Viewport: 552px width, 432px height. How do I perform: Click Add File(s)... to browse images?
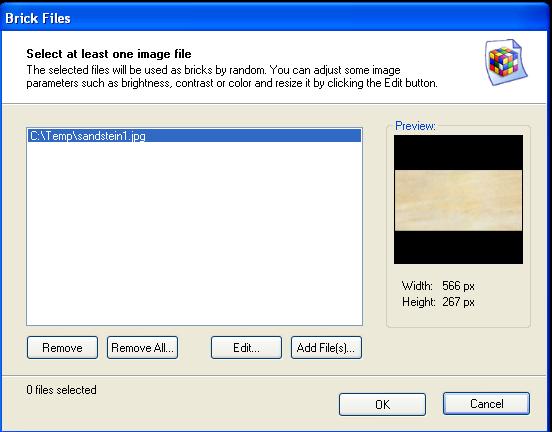pyautogui.click(x=326, y=348)
